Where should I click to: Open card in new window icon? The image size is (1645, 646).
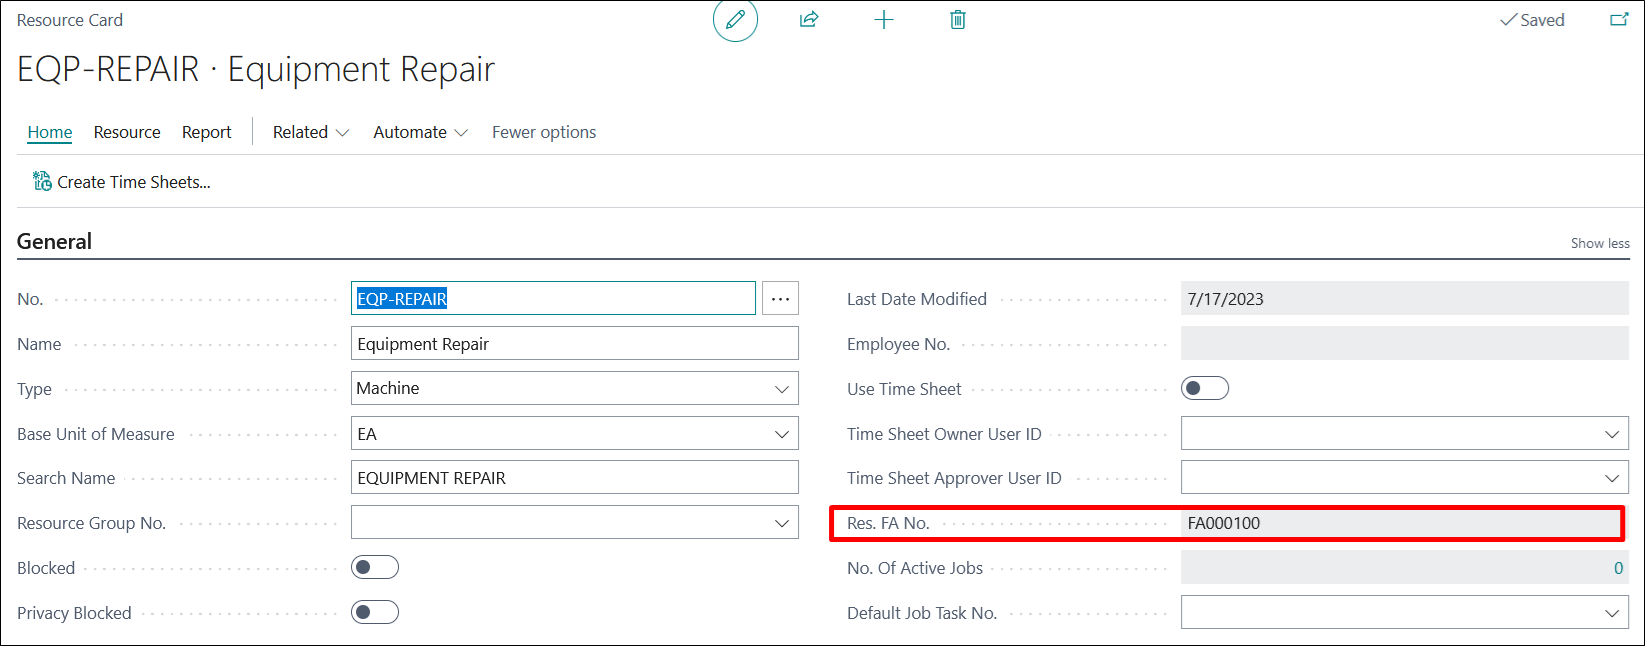1618,20
